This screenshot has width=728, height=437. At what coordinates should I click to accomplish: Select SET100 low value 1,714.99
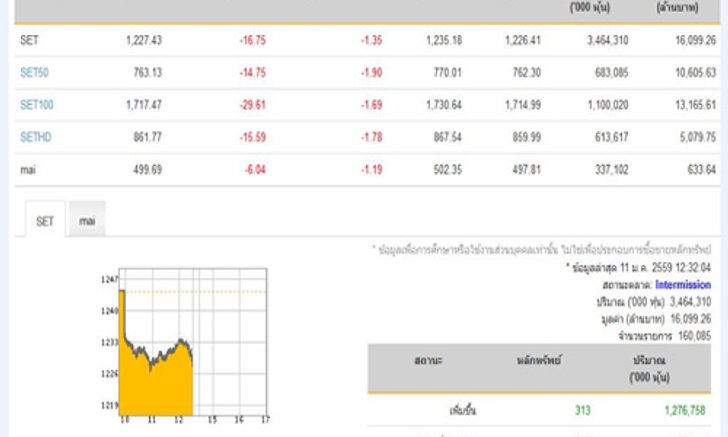pyautogui.click(x=523, y=105)
